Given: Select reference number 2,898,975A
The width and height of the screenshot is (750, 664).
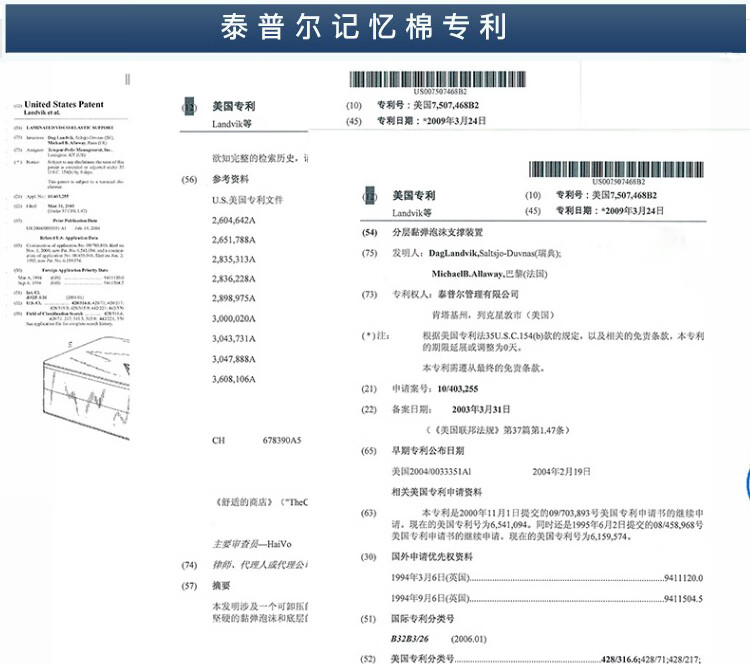Looking at the screenshot, I should (x=234, y=298).
